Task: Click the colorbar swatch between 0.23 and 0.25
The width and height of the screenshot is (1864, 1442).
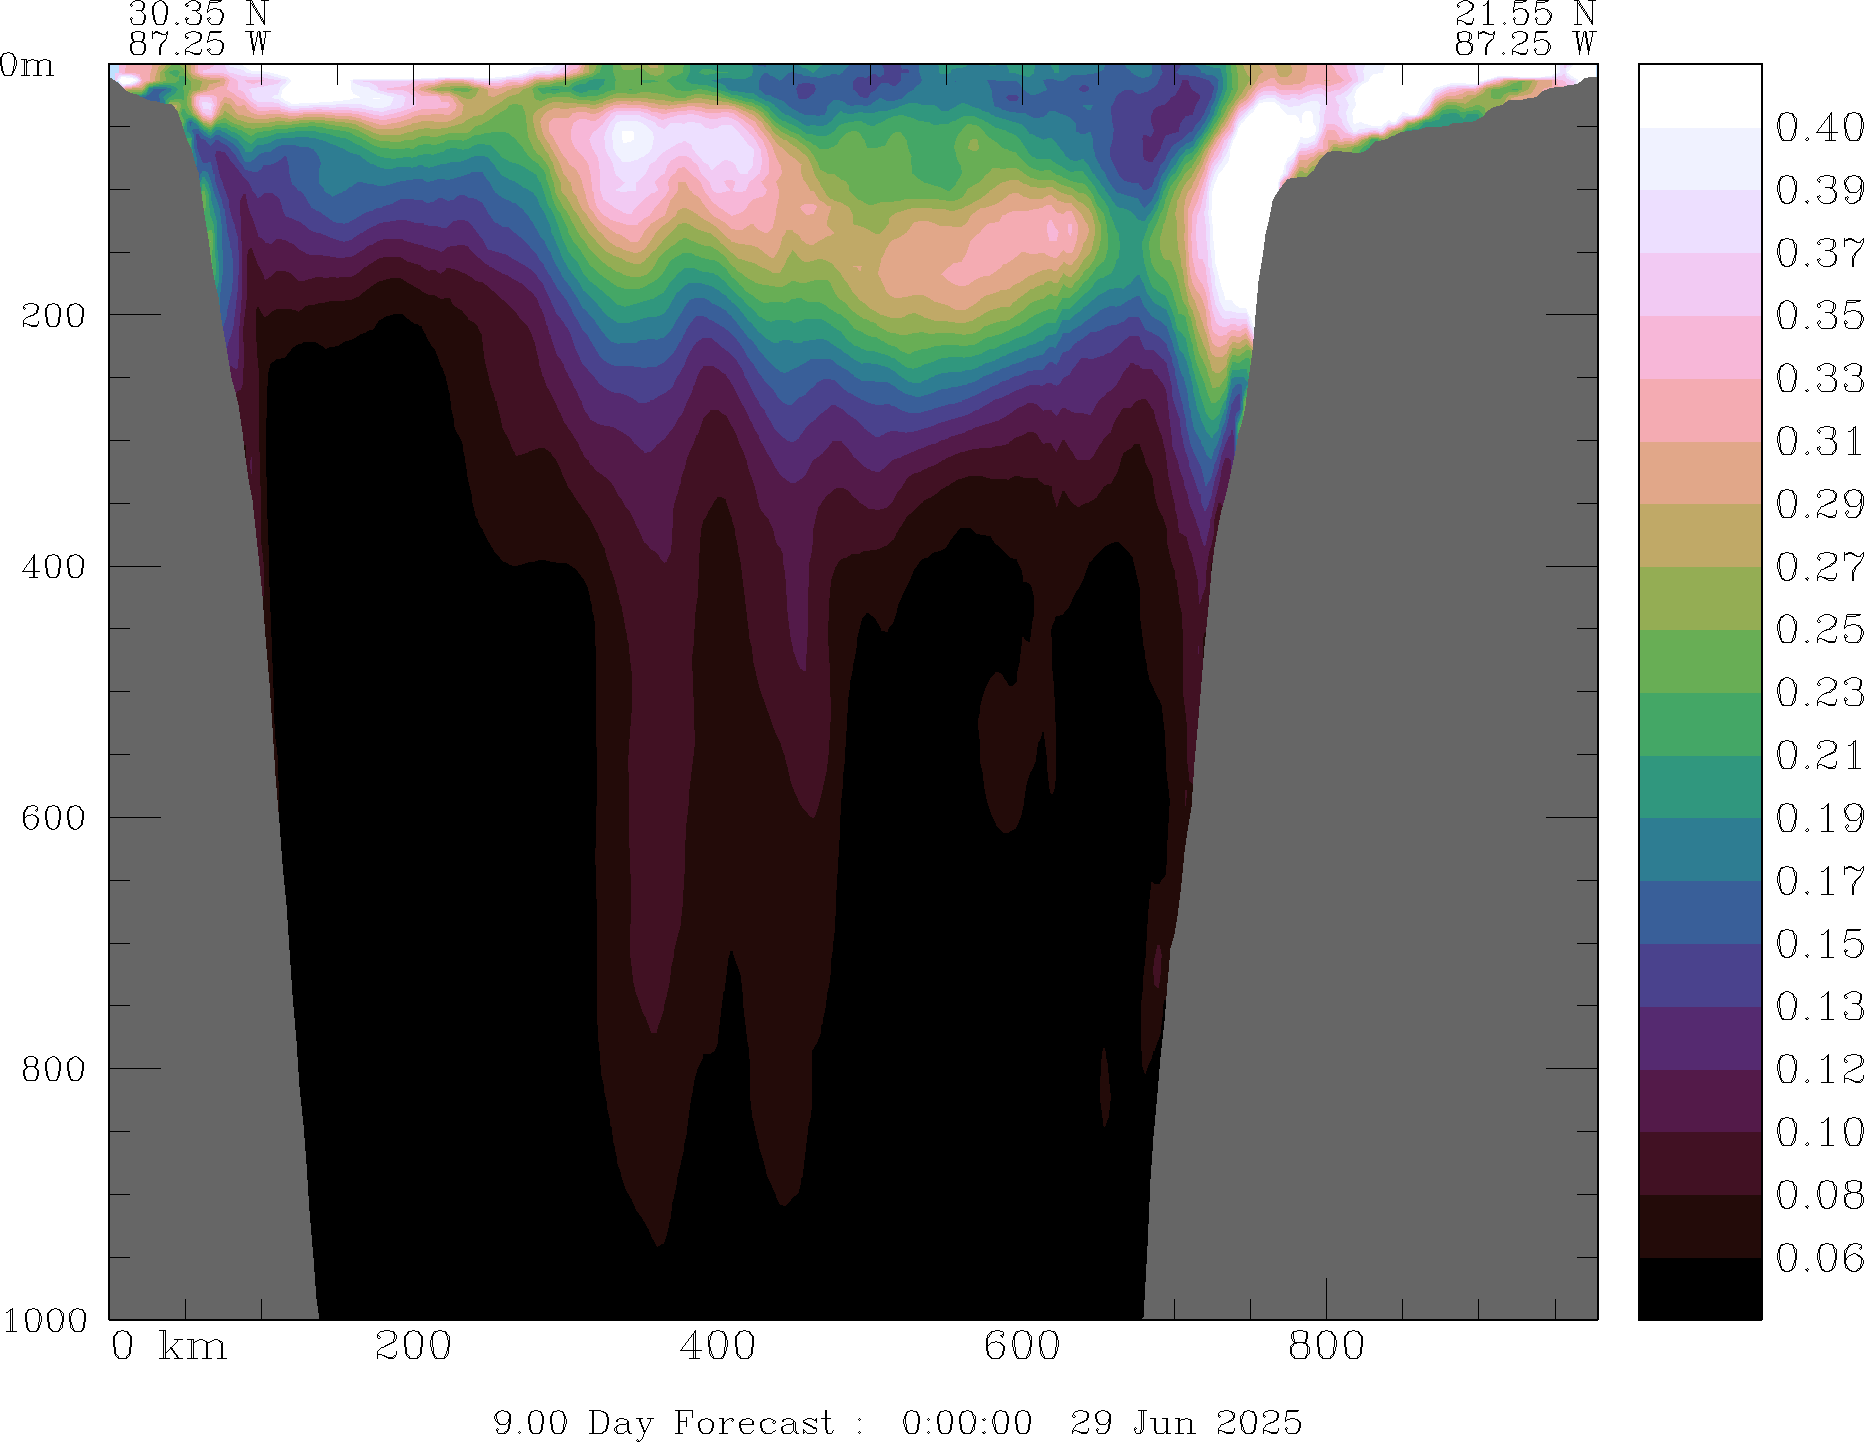Action: click(x=1699, y=661)
